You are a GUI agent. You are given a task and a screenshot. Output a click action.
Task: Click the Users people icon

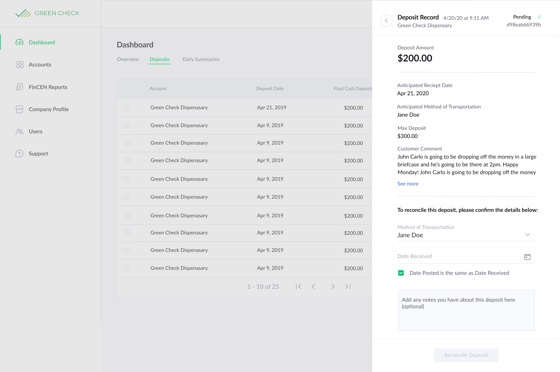[19, 131]
